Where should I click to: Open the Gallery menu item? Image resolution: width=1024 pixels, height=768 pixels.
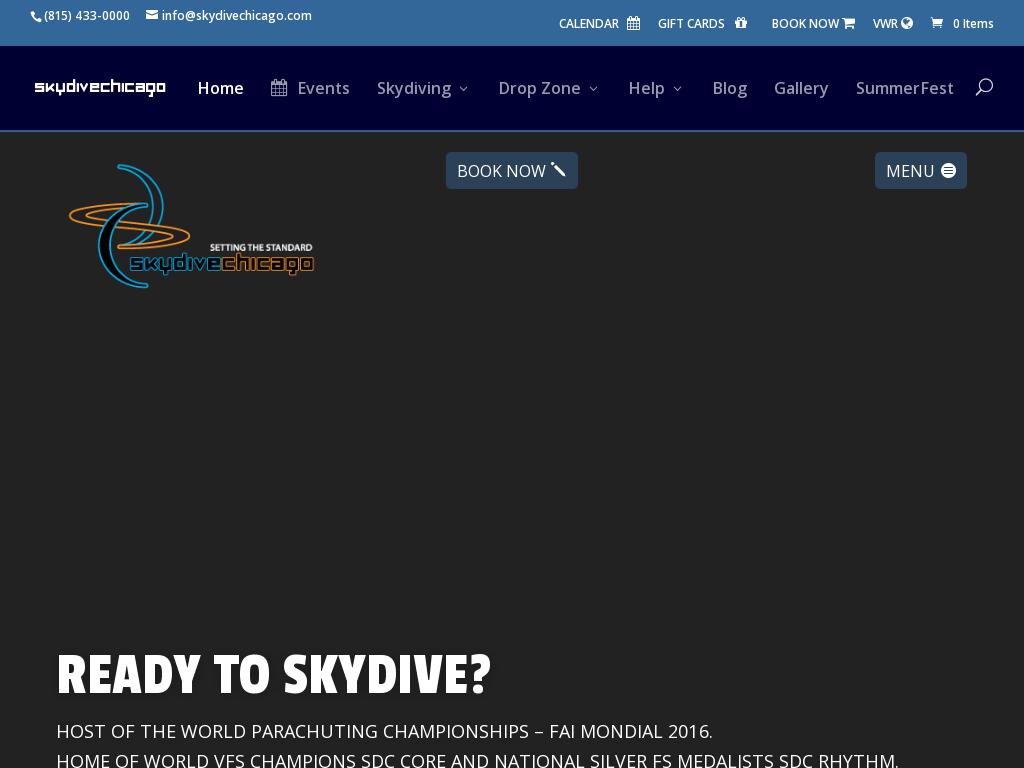(x=801, y=88)
